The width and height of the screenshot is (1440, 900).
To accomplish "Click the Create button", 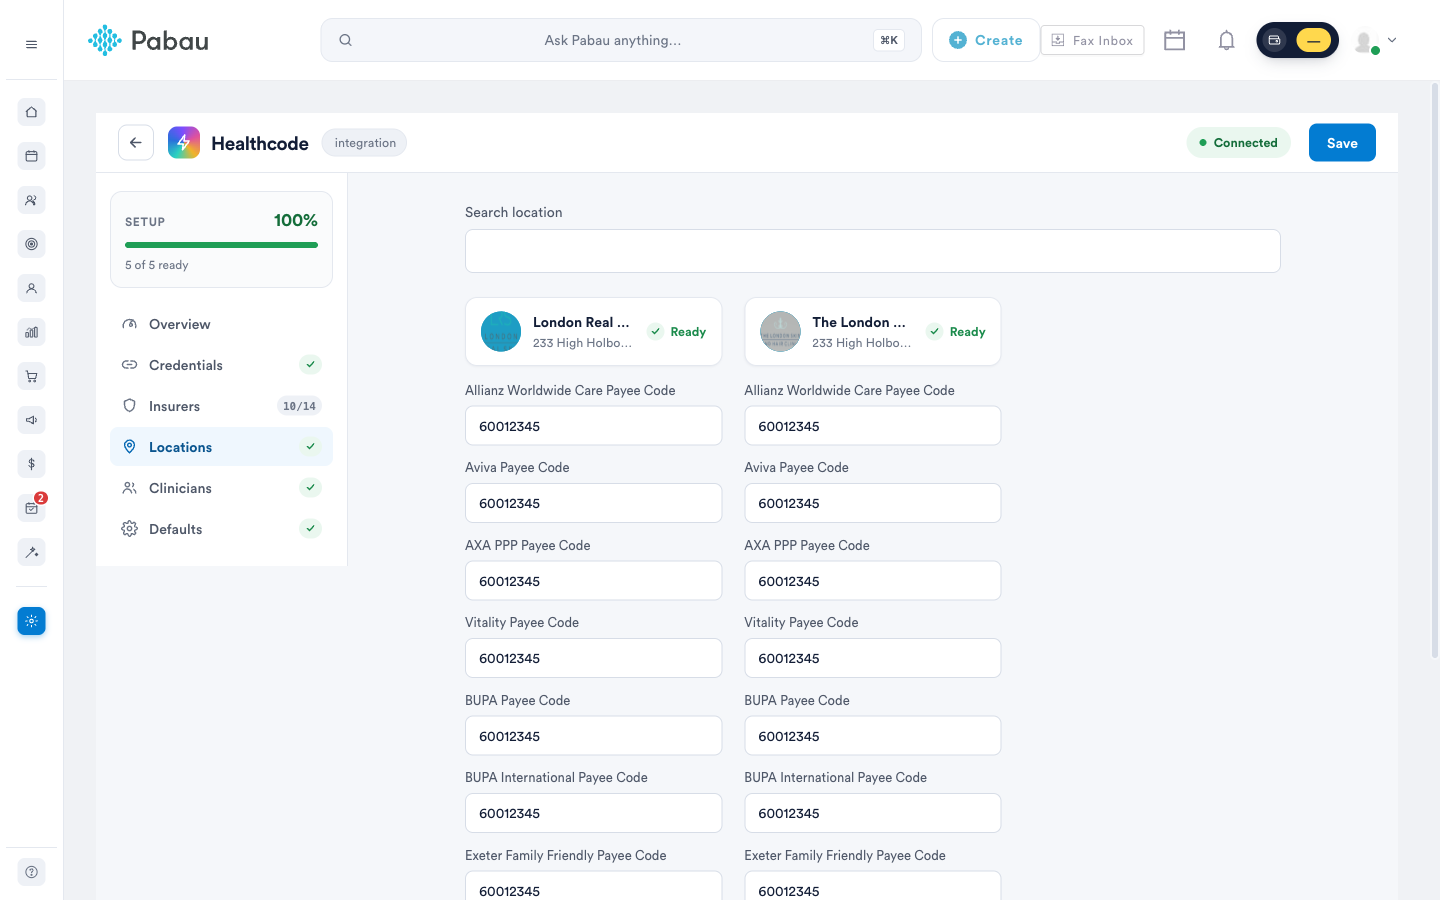I will [x=986, y=40].
